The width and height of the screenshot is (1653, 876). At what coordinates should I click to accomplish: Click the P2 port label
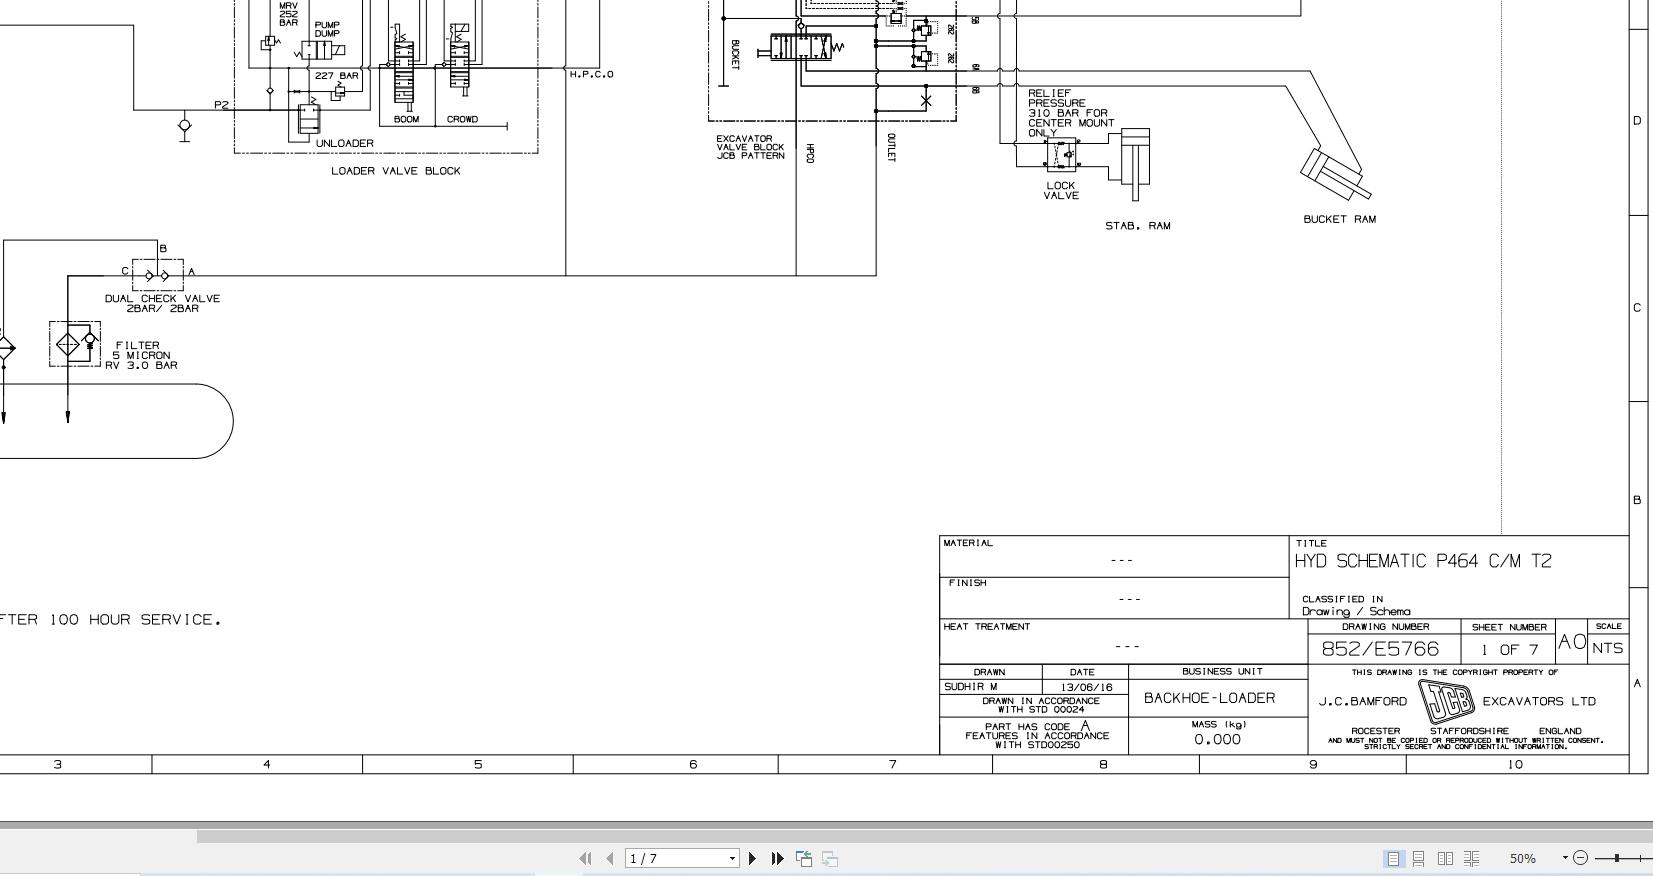click(222, 105)
